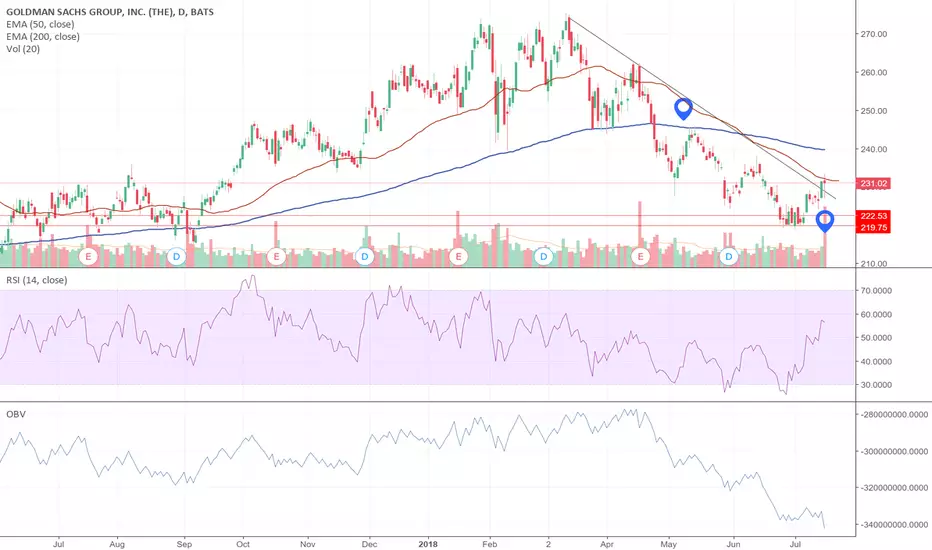Open the dividend D marker just before Dec 2017

coord(365,257)
